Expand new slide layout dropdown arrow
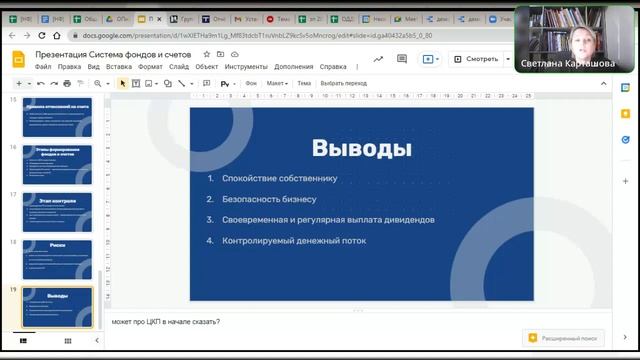This screenshot has width=640, height=360. coord(29,84)
